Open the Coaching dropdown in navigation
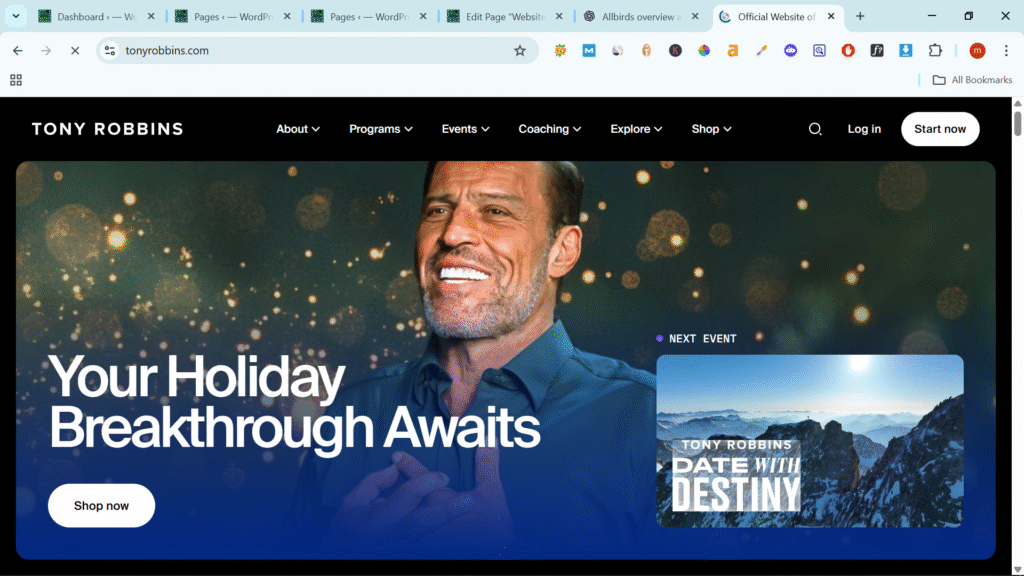The width and height of the screenshot is (1024, 576). (x=550, y=129)
